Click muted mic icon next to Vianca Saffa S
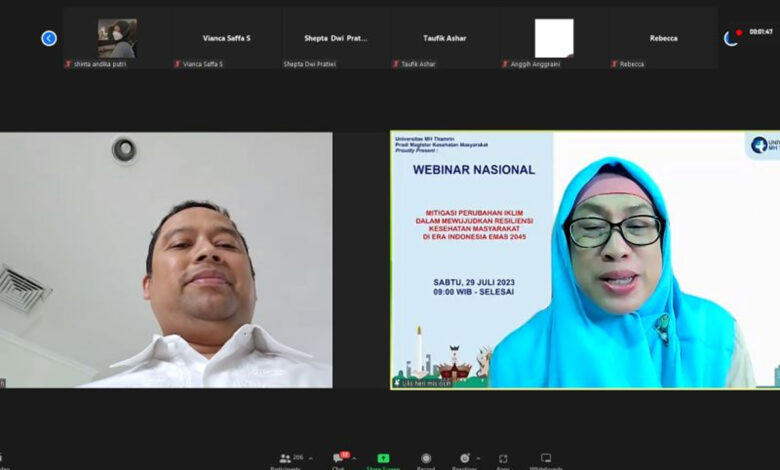The height and width of the screenshot is (470, 780). 178,64
